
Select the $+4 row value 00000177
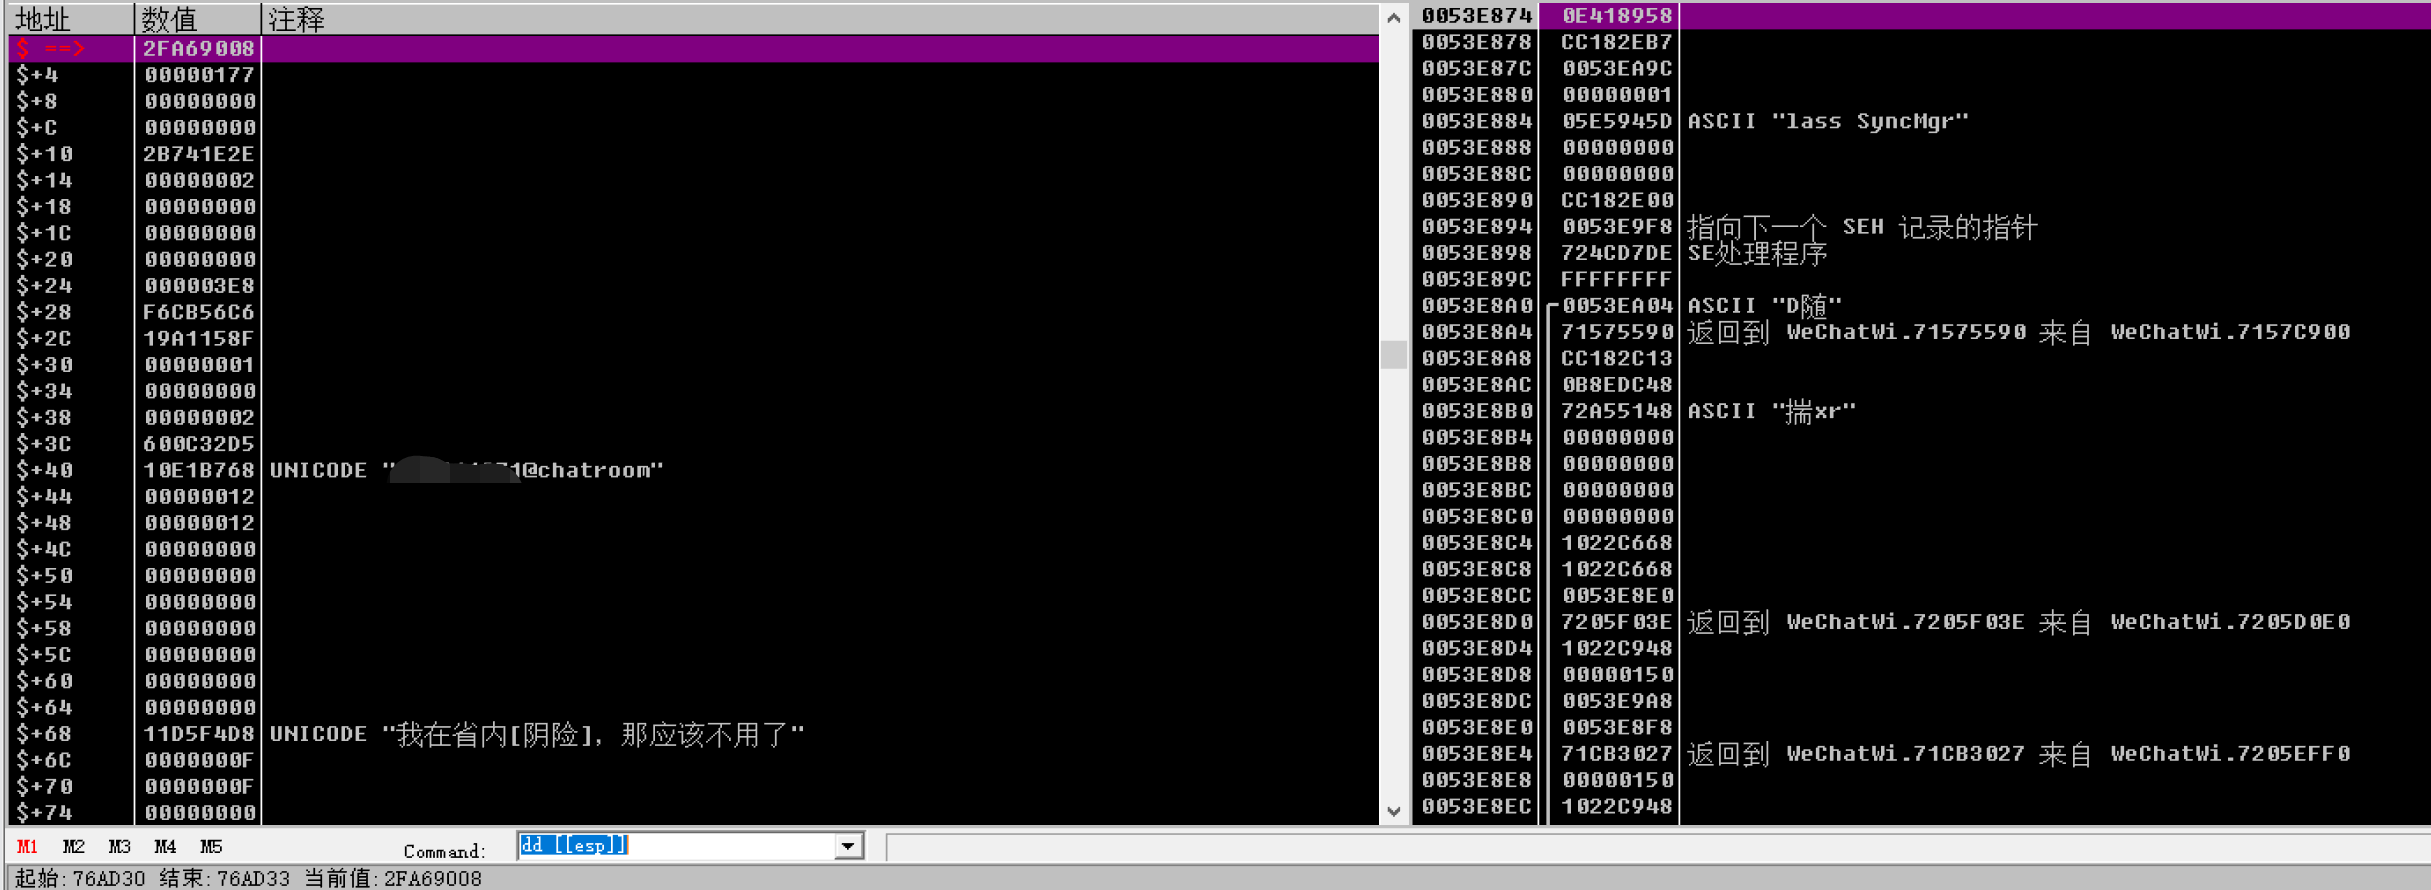point(199,75)
